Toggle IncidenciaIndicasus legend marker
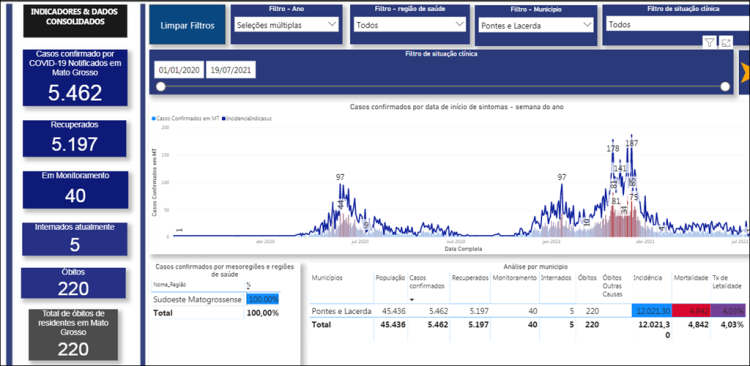The image size is (750, 366). [x=223, y=118]
